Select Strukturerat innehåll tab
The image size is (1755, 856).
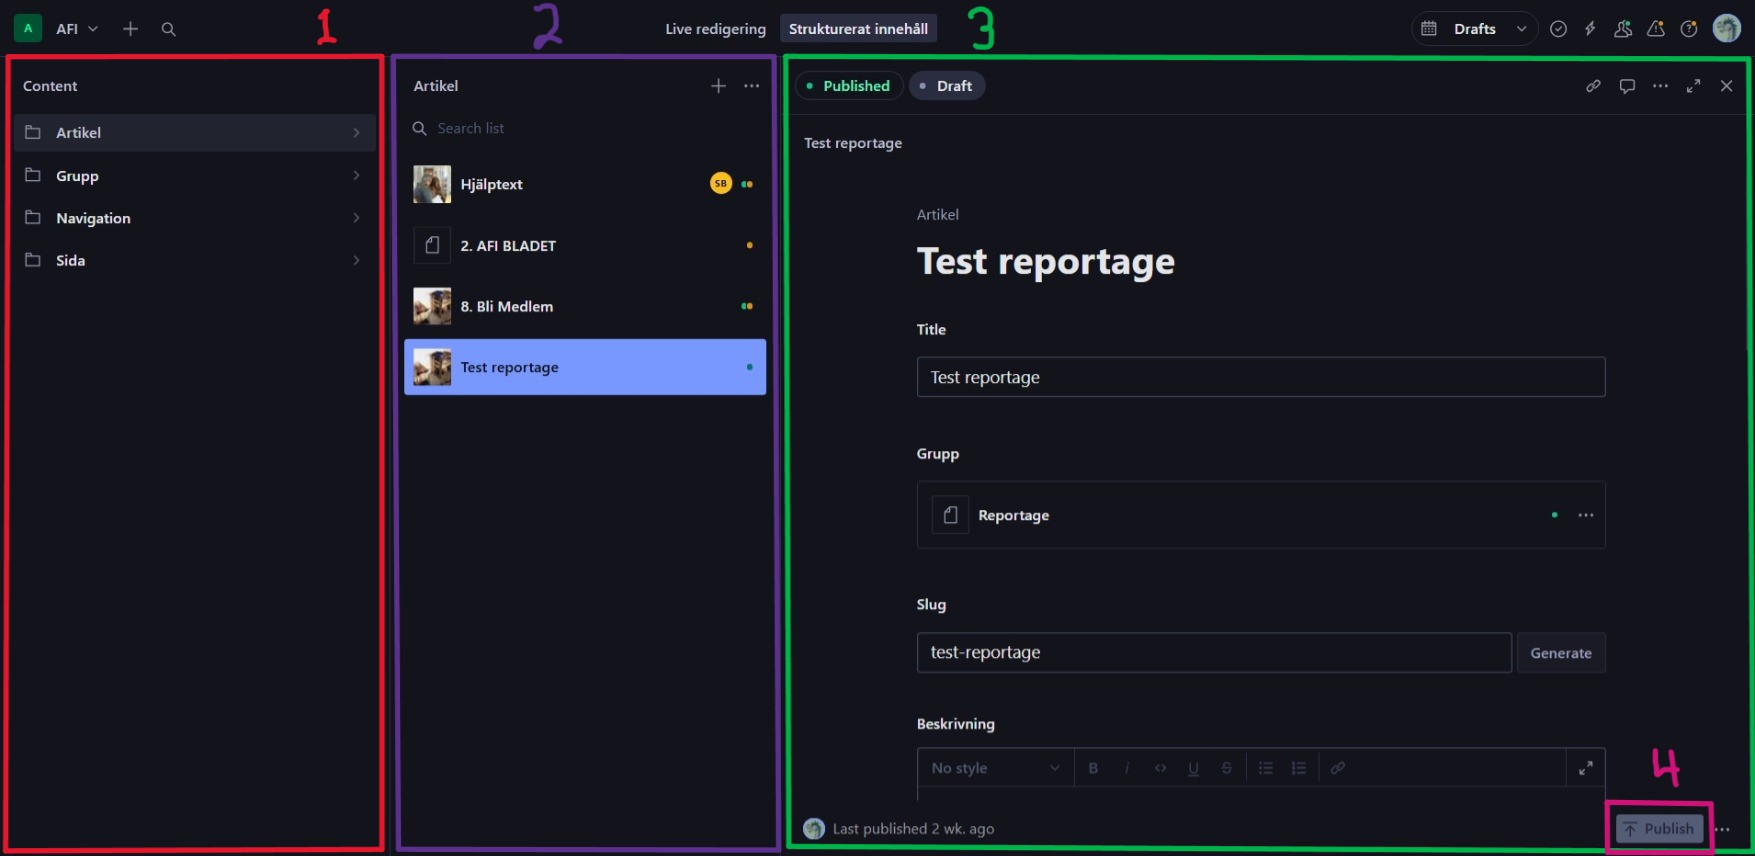click(858, 29)
